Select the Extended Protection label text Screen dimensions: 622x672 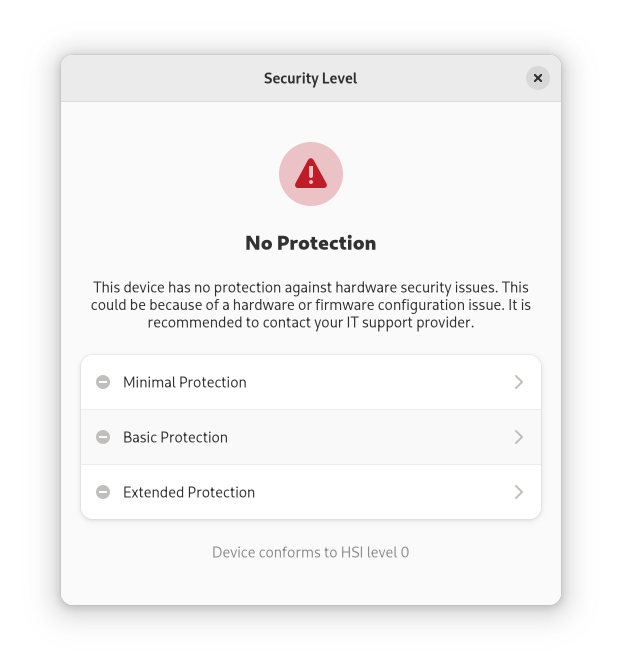click(189, 492)
